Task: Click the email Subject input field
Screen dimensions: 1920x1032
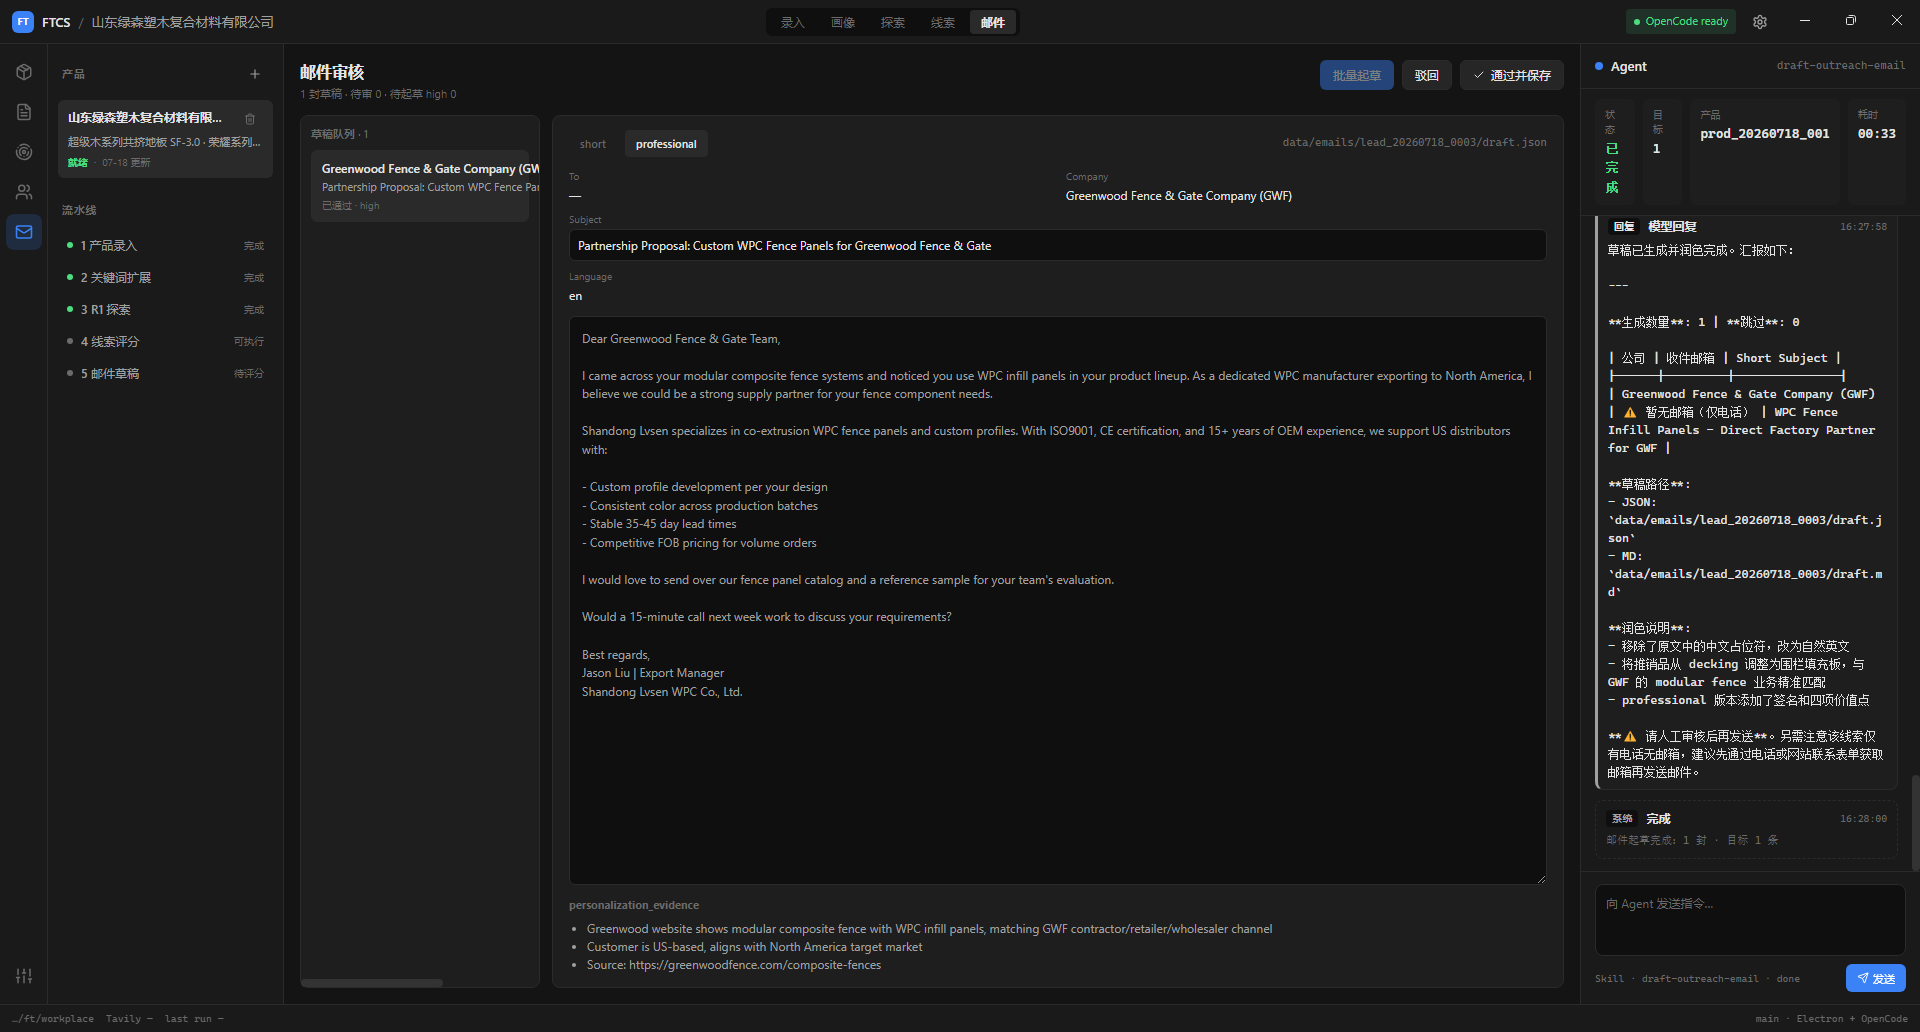Action: (1058, 246)
